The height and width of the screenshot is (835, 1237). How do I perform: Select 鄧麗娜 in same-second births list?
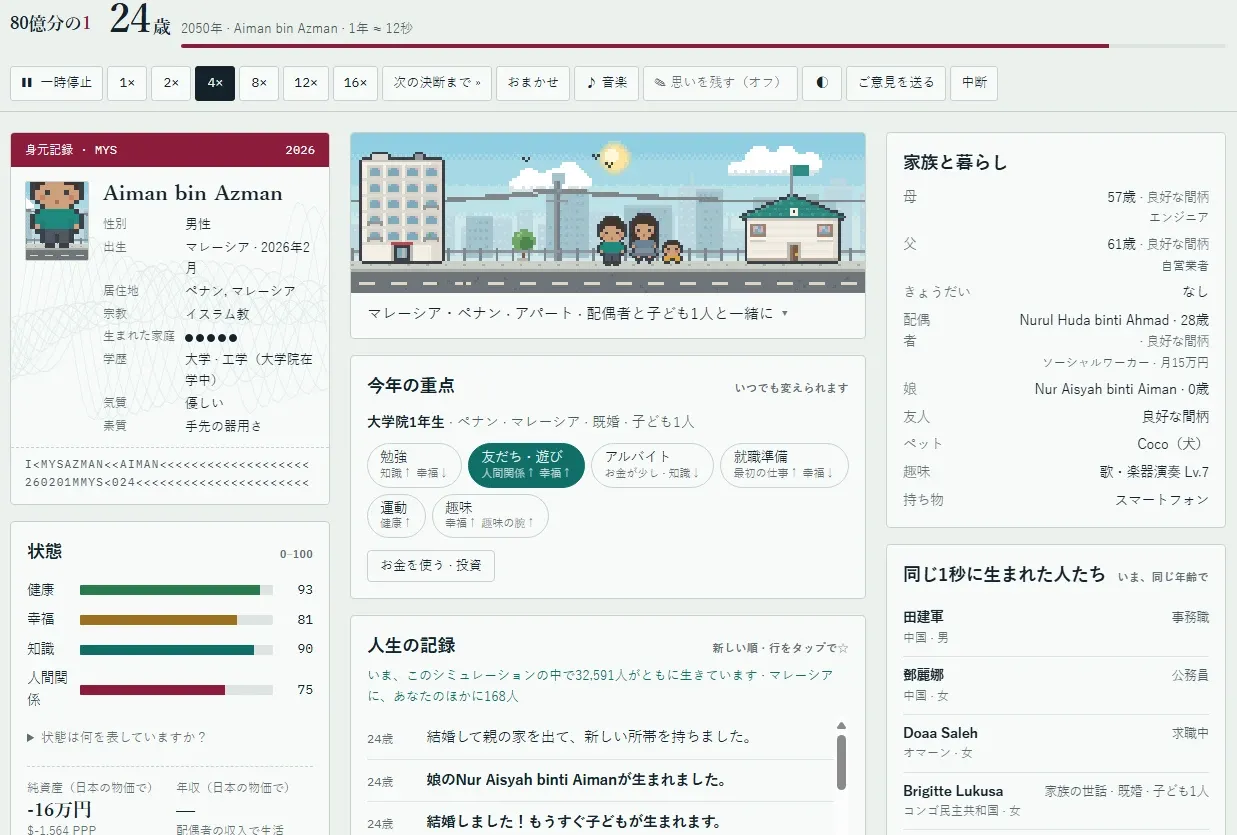point(1056,685)
